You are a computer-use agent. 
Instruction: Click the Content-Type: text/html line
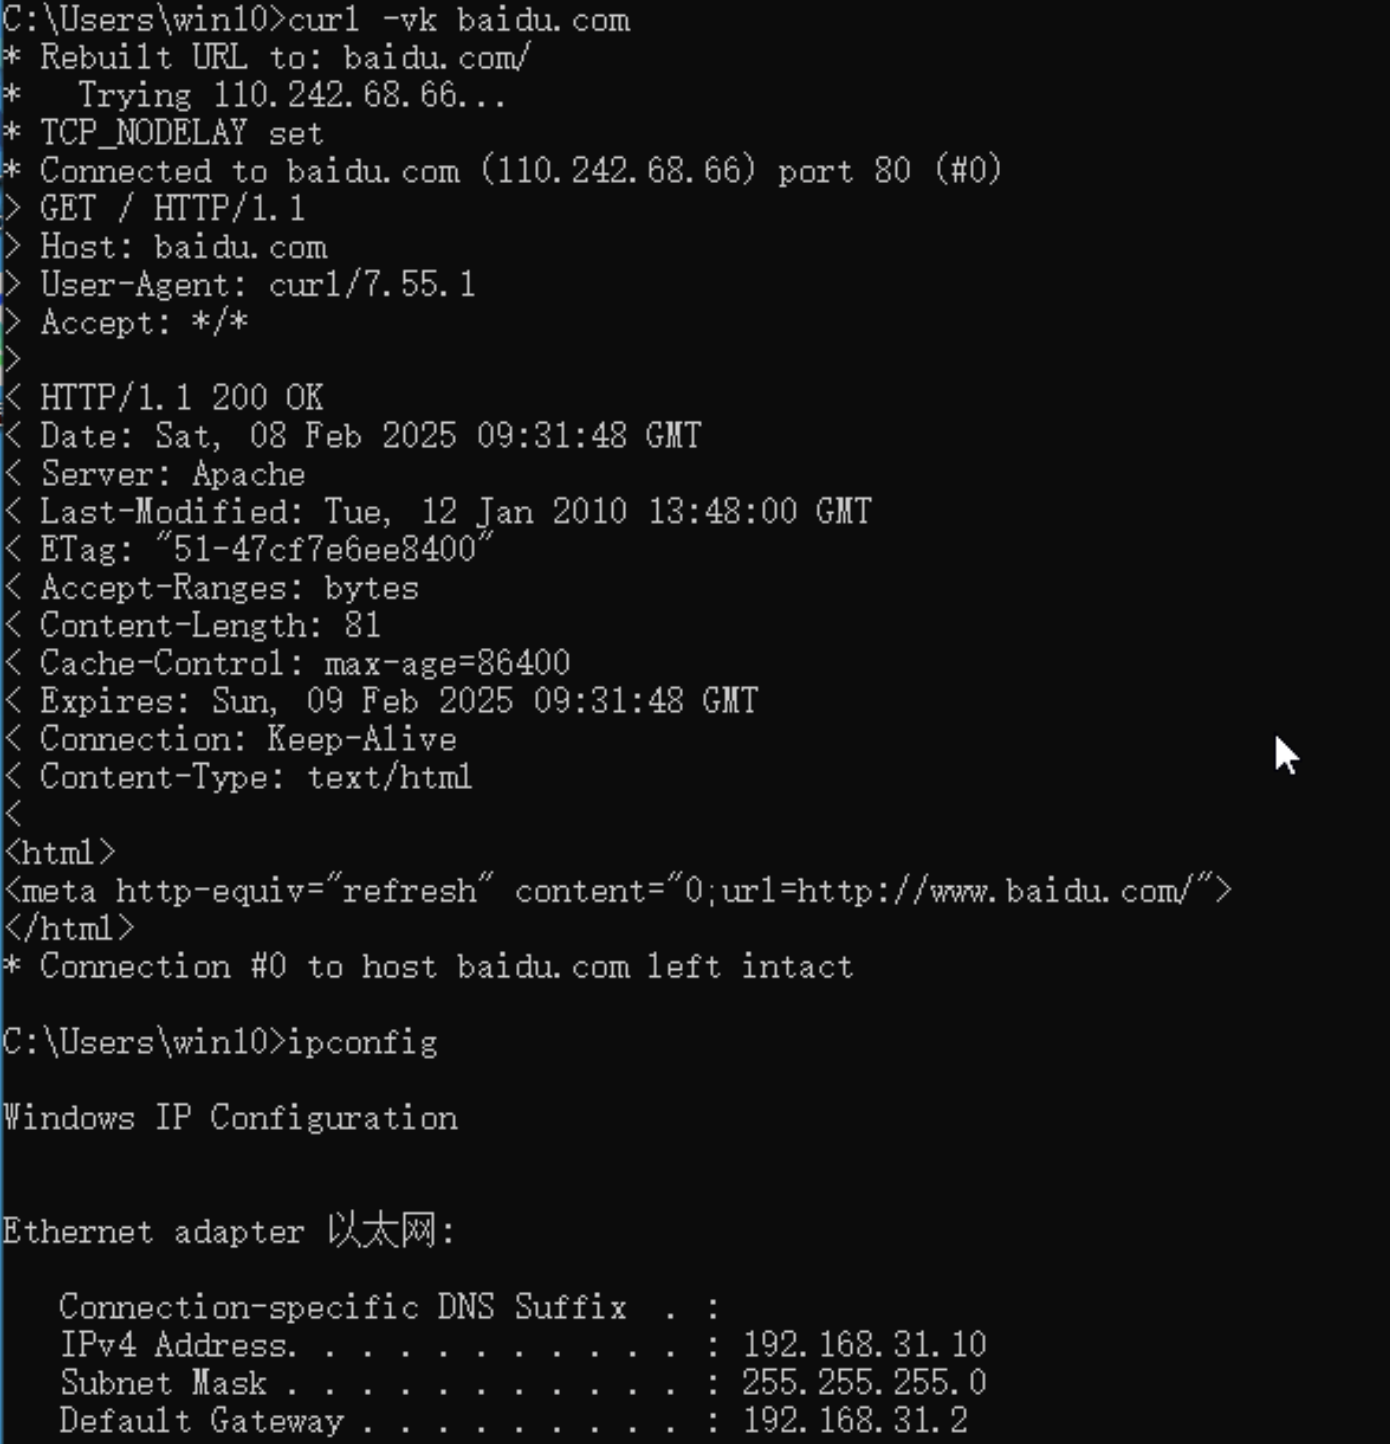tap(255, 777)
